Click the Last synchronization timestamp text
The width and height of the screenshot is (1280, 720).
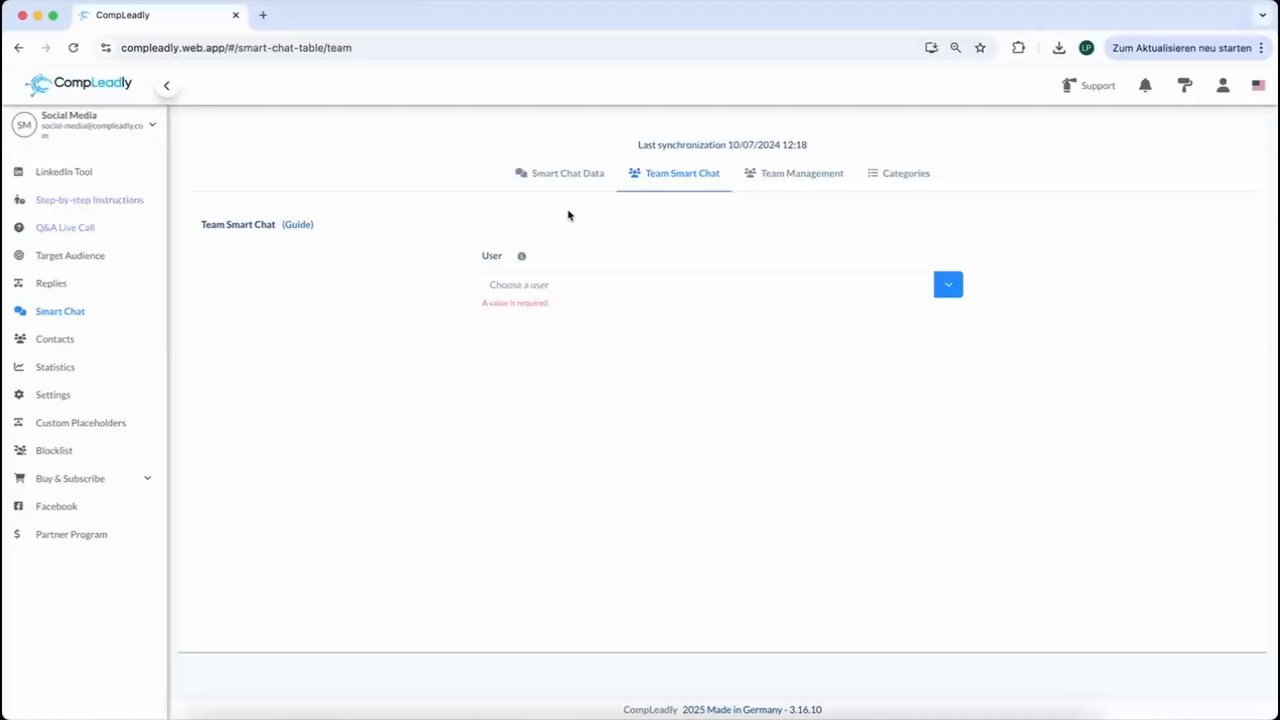[x=722, y=145]
